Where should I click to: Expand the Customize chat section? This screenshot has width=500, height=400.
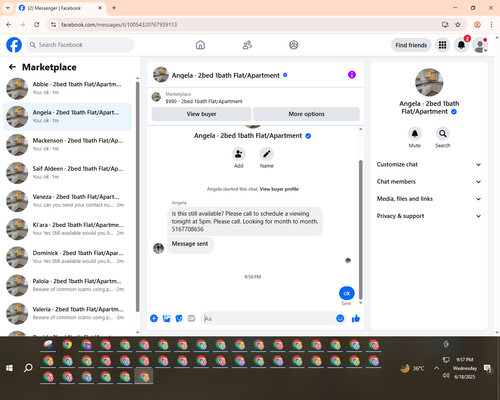429,164
